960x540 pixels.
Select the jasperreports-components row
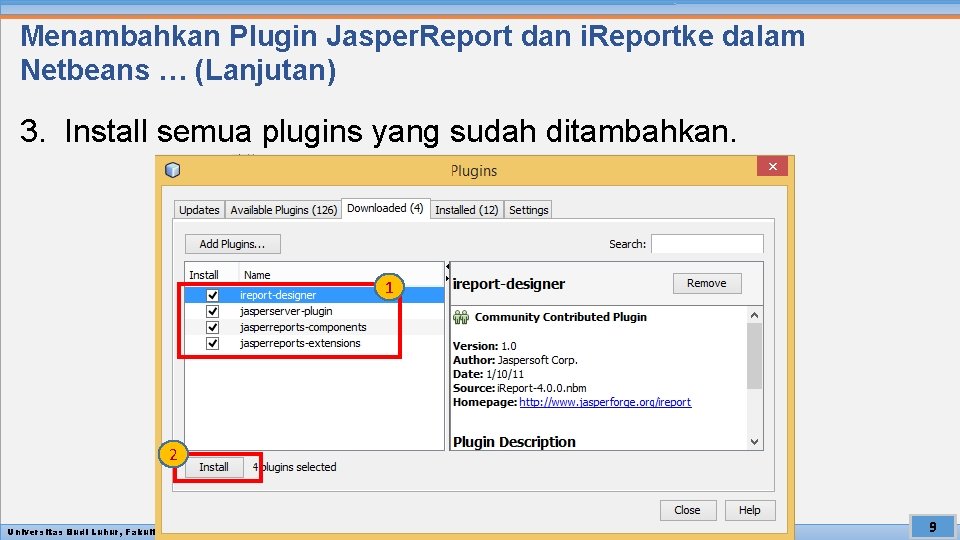coord(314,327)
